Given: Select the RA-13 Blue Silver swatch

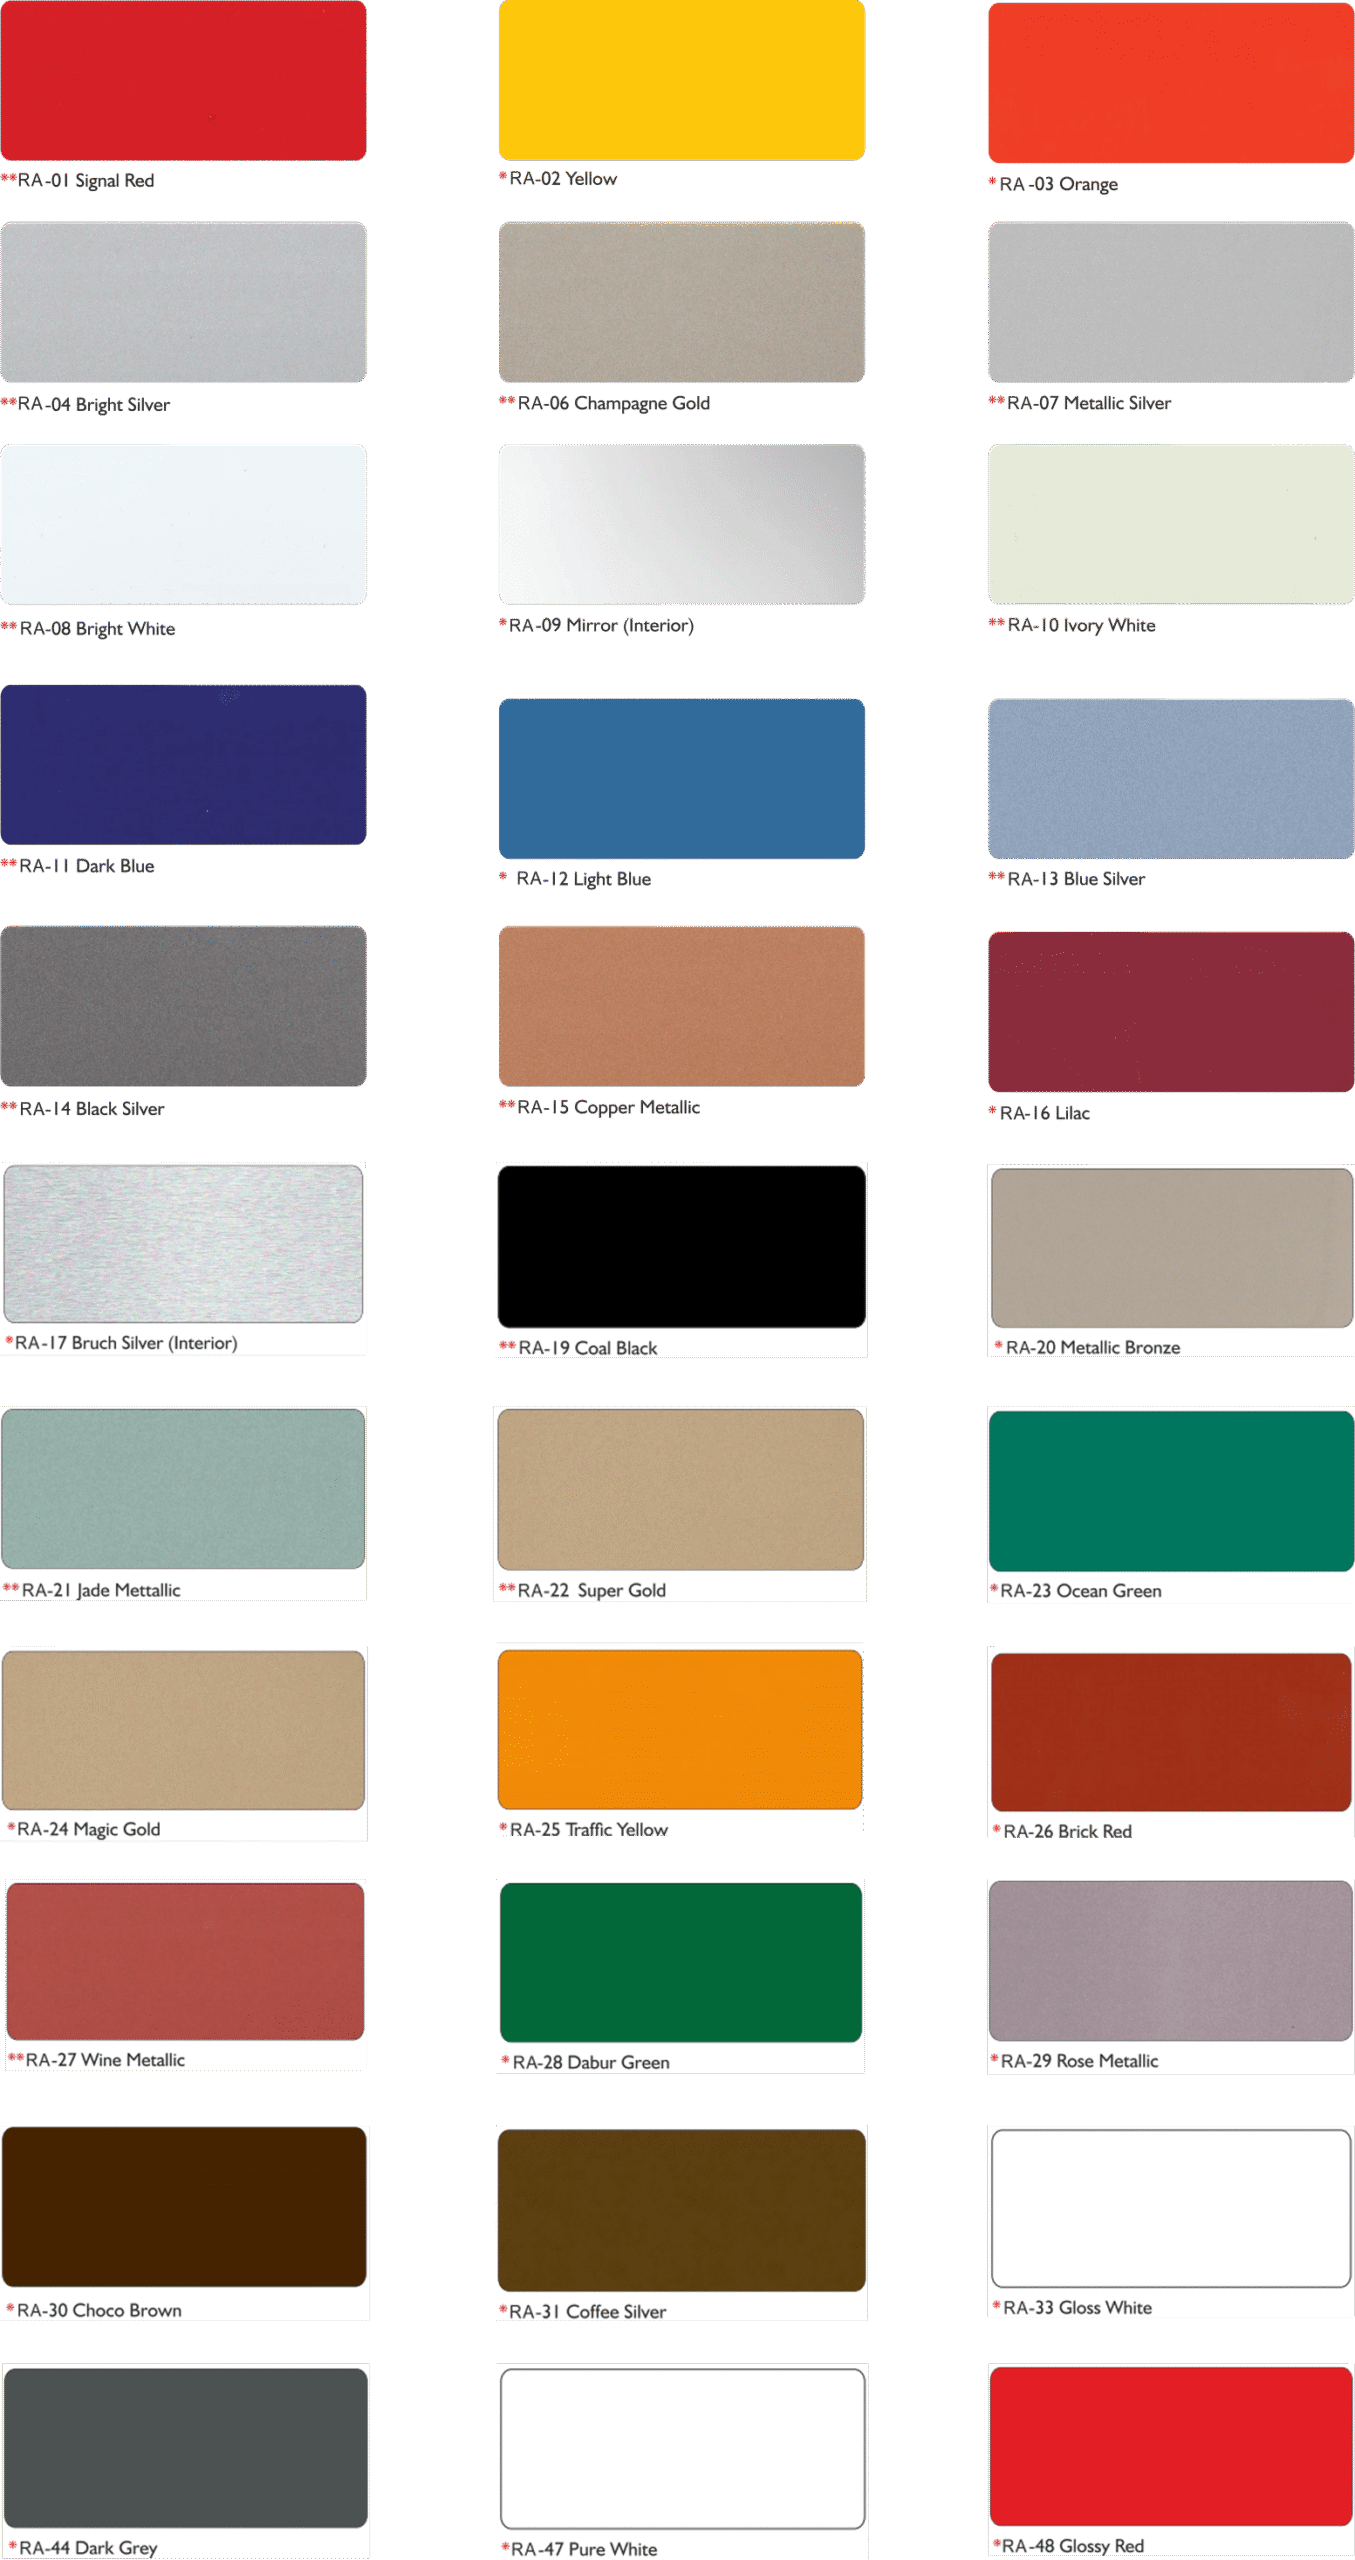Looking at the screenshot, I should coord(1170,778).
